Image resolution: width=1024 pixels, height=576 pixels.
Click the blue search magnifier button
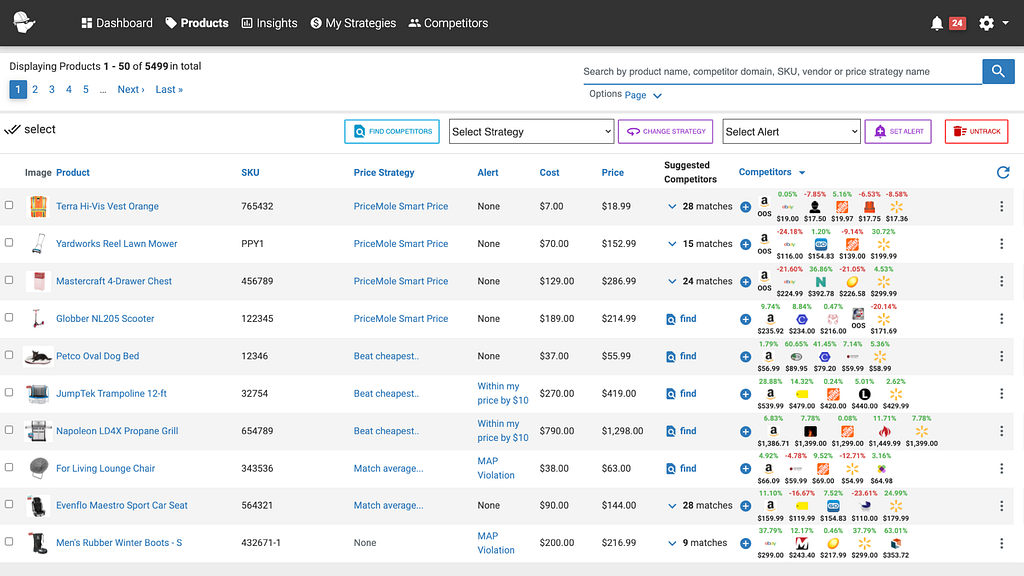(998, 71)
